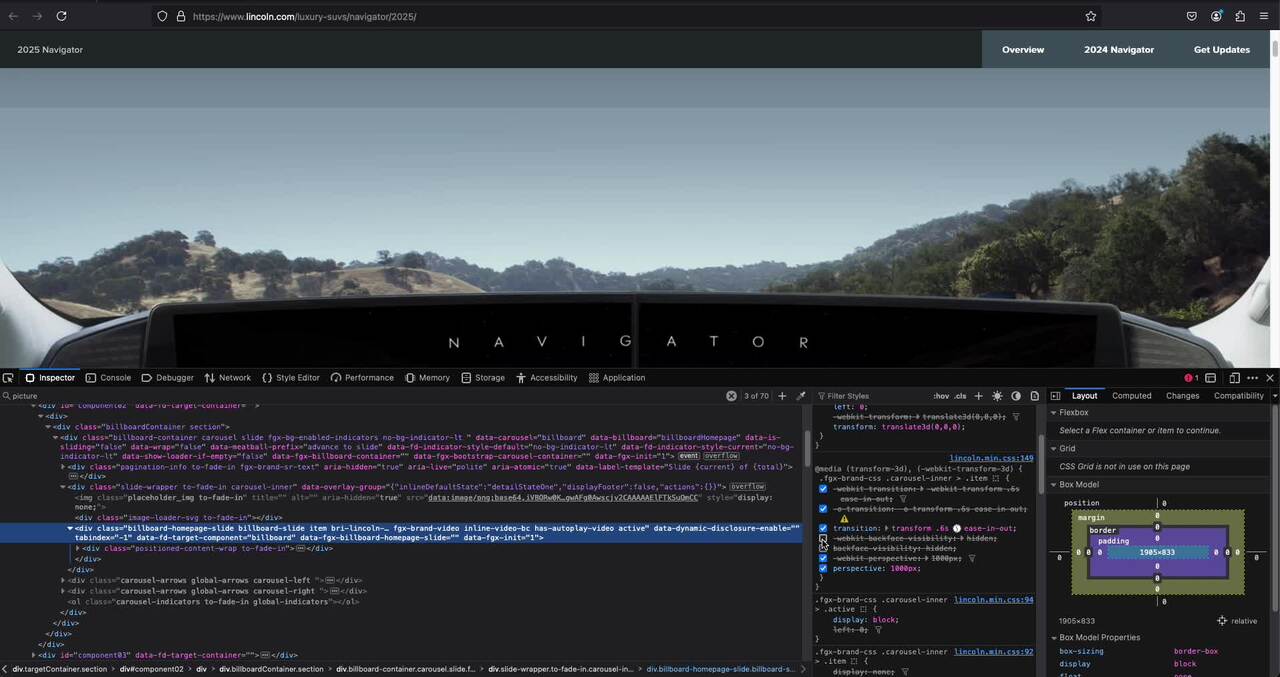This screenshot has height=677, width=1280.
Task: Open the Performance tab
Action: tap(361, 378)
